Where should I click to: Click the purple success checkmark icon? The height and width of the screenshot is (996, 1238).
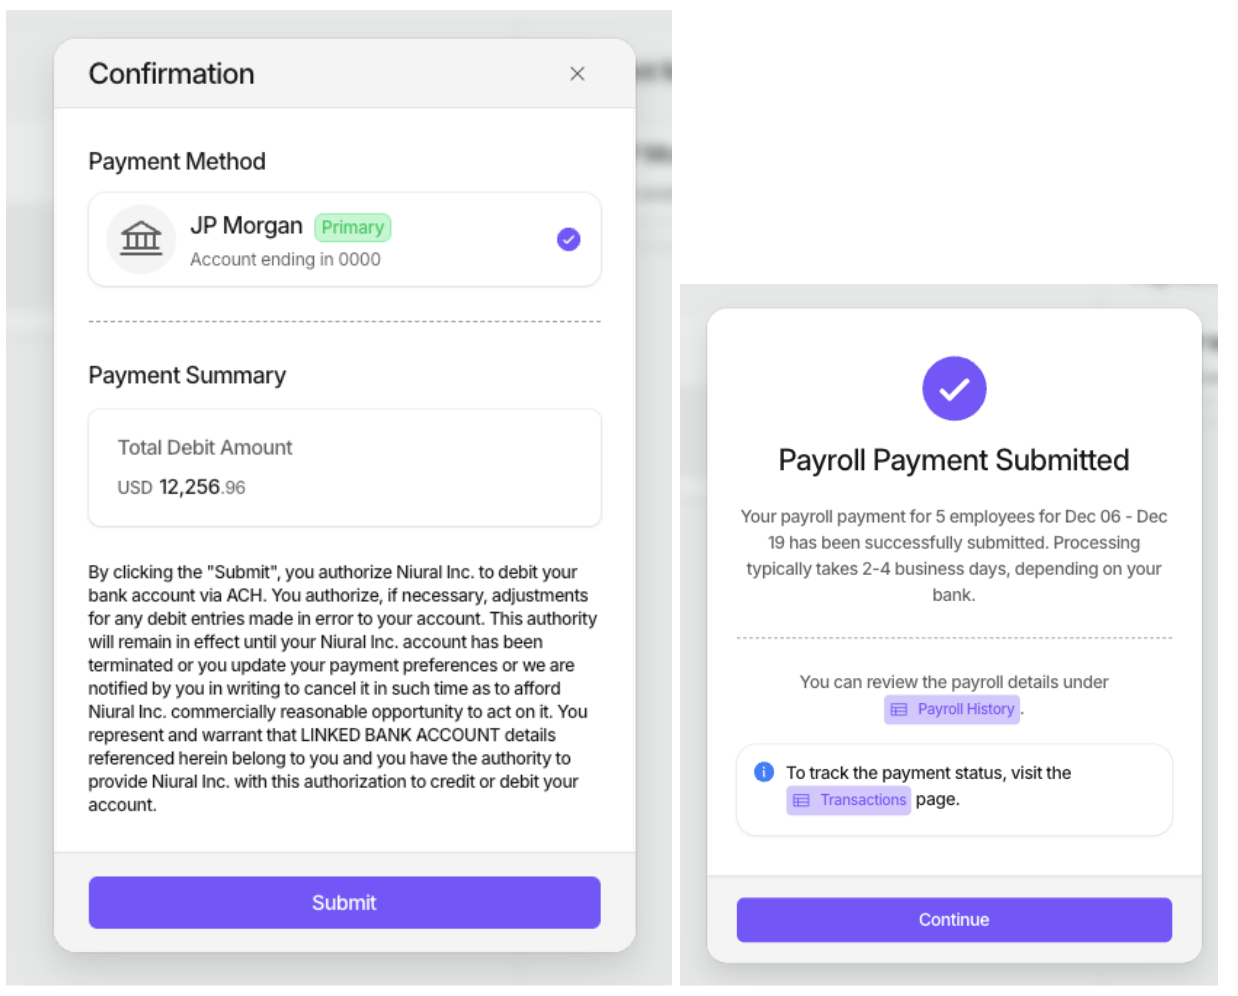tap(954, 389)
